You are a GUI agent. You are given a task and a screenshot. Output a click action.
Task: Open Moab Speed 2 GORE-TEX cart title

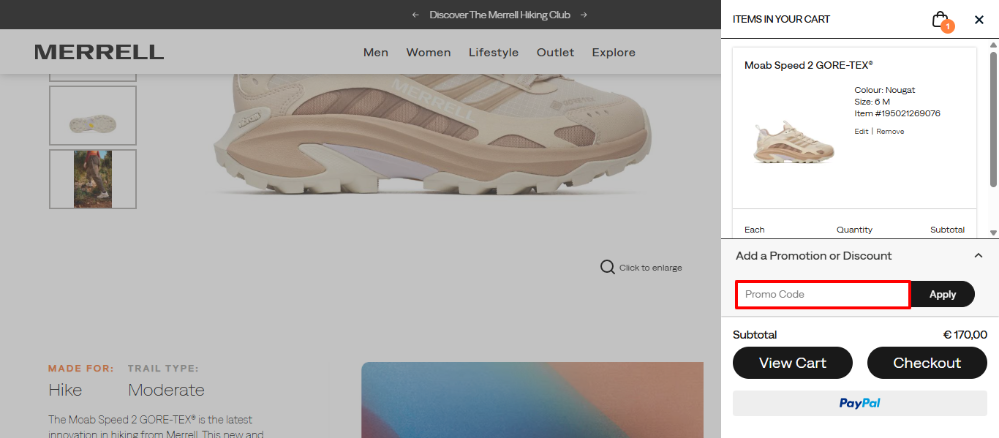(x=809, y=65)
